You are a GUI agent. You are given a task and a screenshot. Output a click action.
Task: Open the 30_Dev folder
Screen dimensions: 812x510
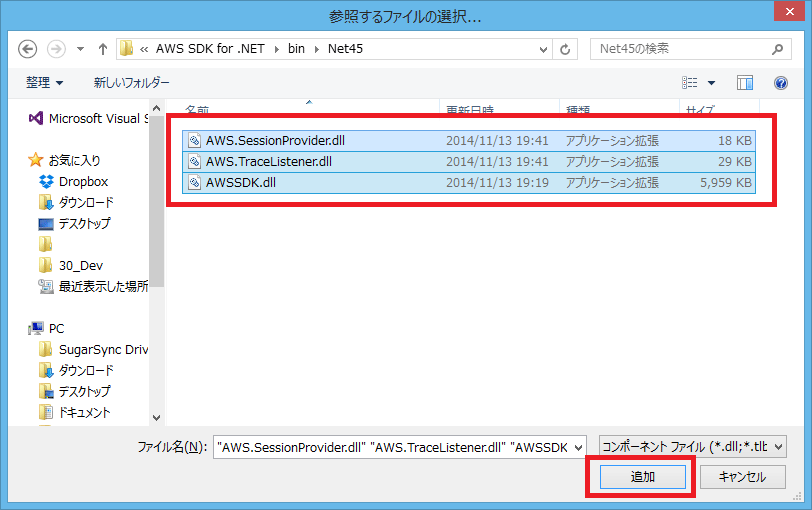pyautogui.click(x=71, y=266)
